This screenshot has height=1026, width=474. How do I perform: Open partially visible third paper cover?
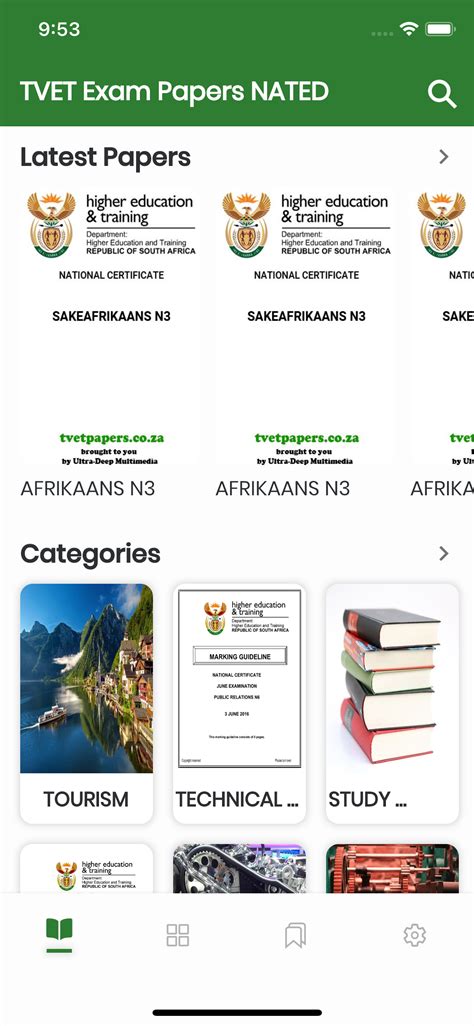pos(443,328)
